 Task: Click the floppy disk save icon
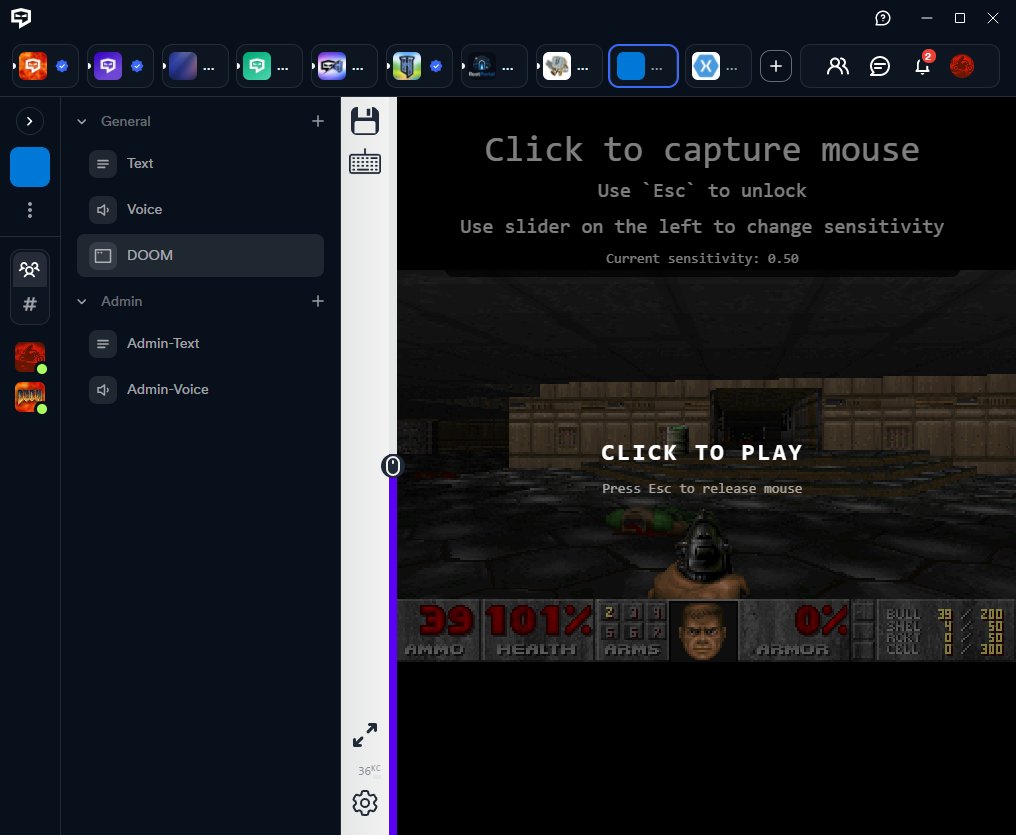point(365,121)
